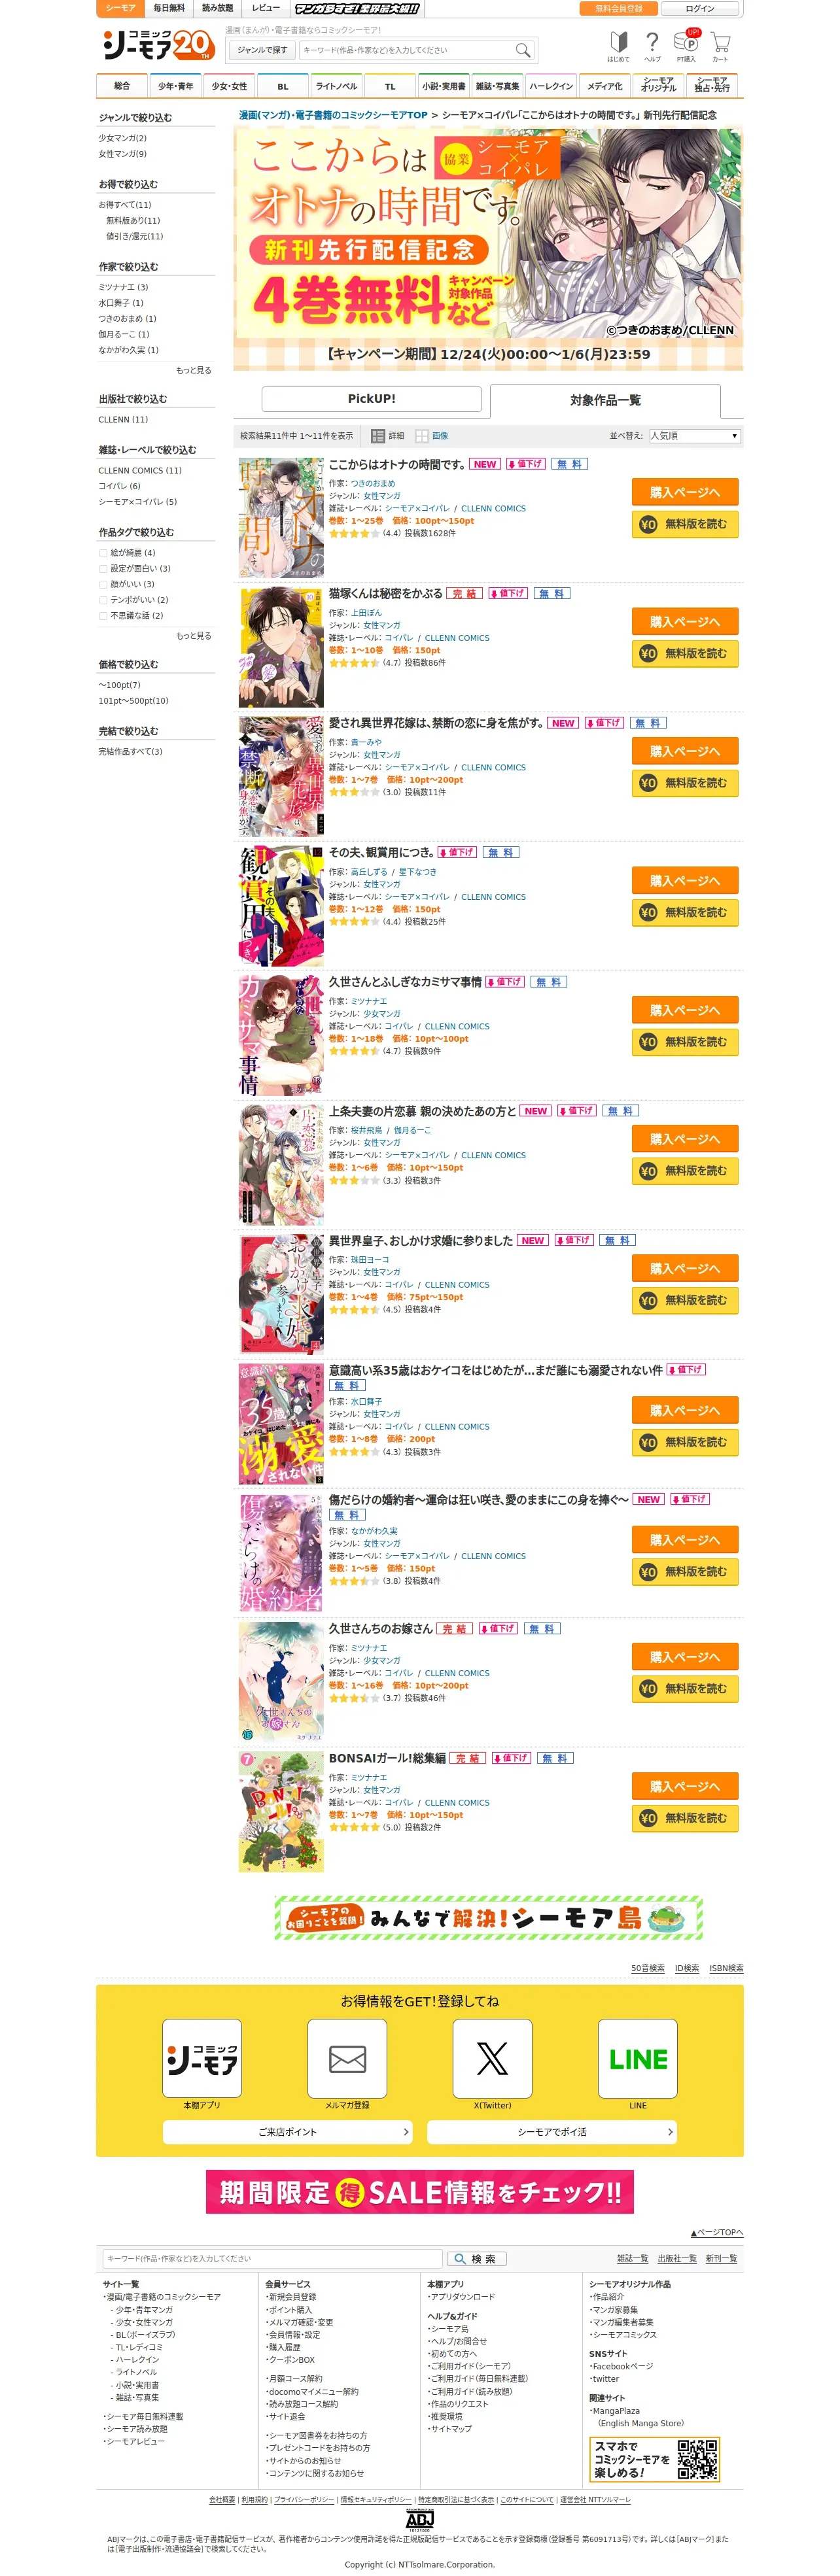Click the search magnifier icon in header
The width and height of the screenshot is (840, 2576).
tap(522, 49)
